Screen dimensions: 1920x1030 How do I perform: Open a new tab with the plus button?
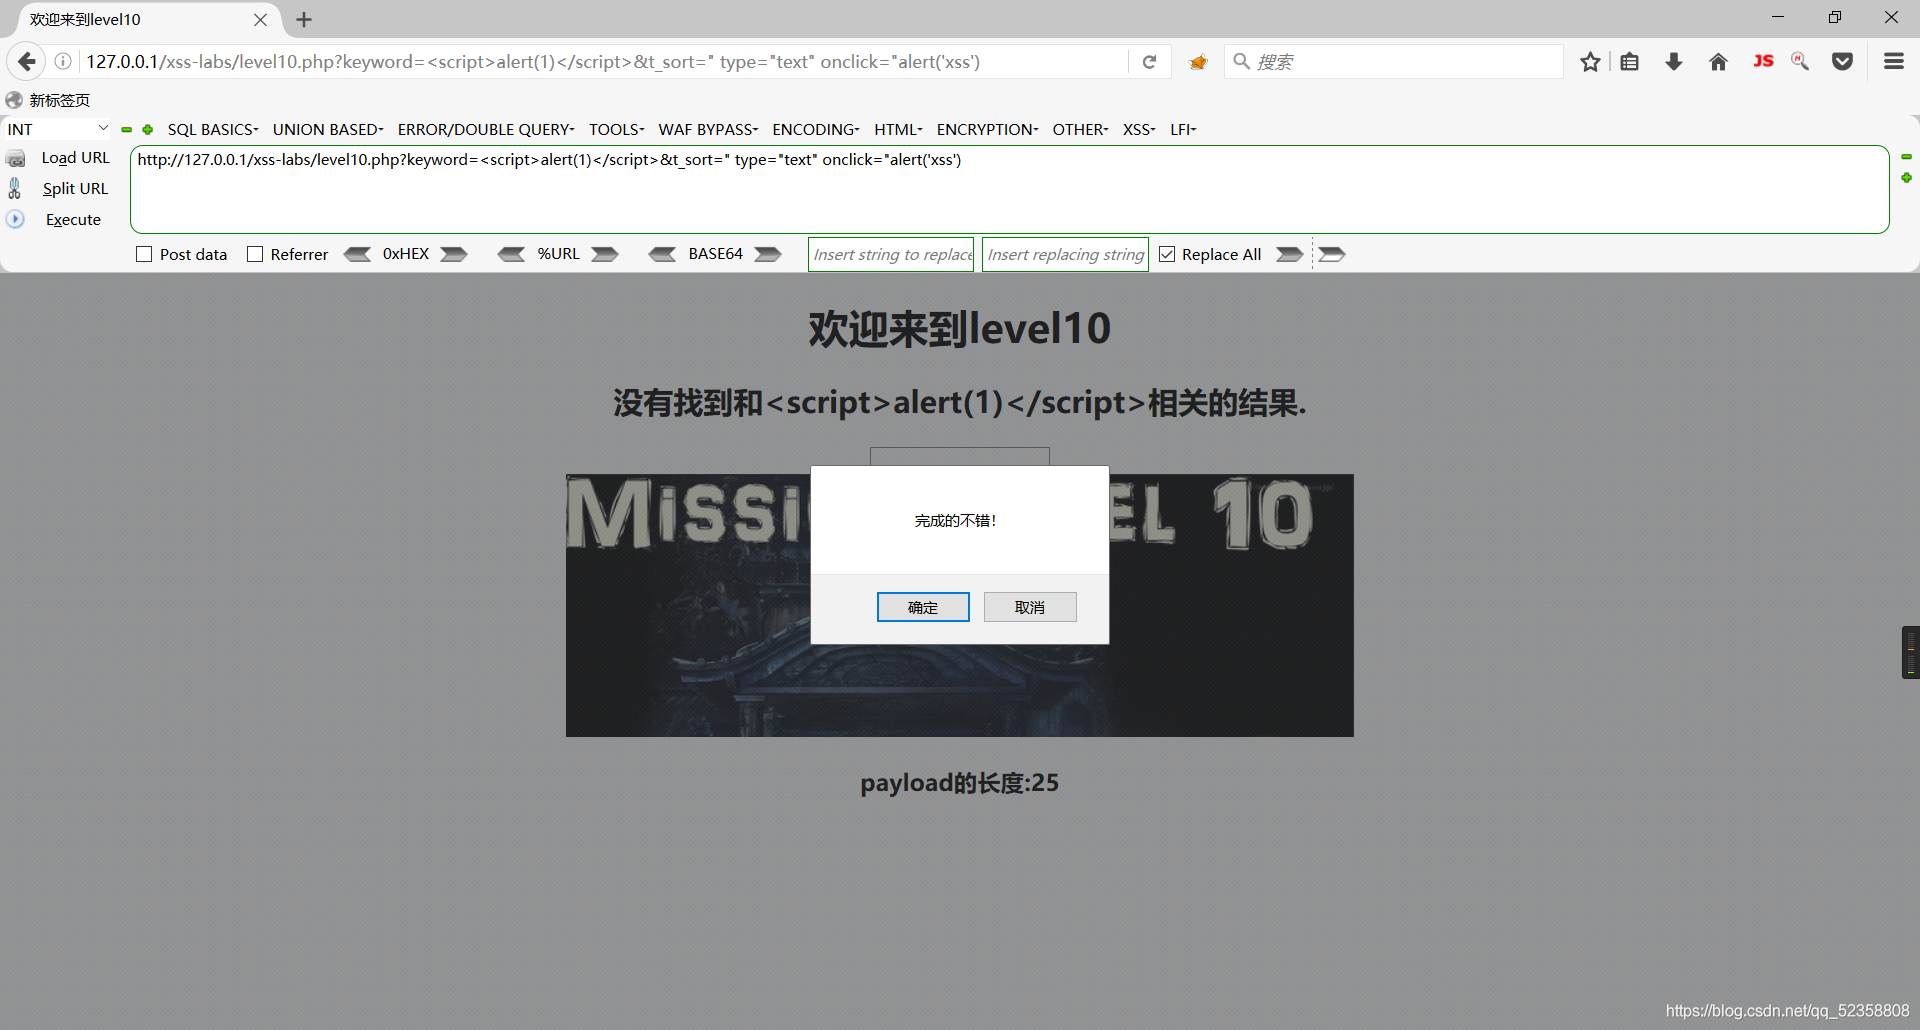point(304,19)
